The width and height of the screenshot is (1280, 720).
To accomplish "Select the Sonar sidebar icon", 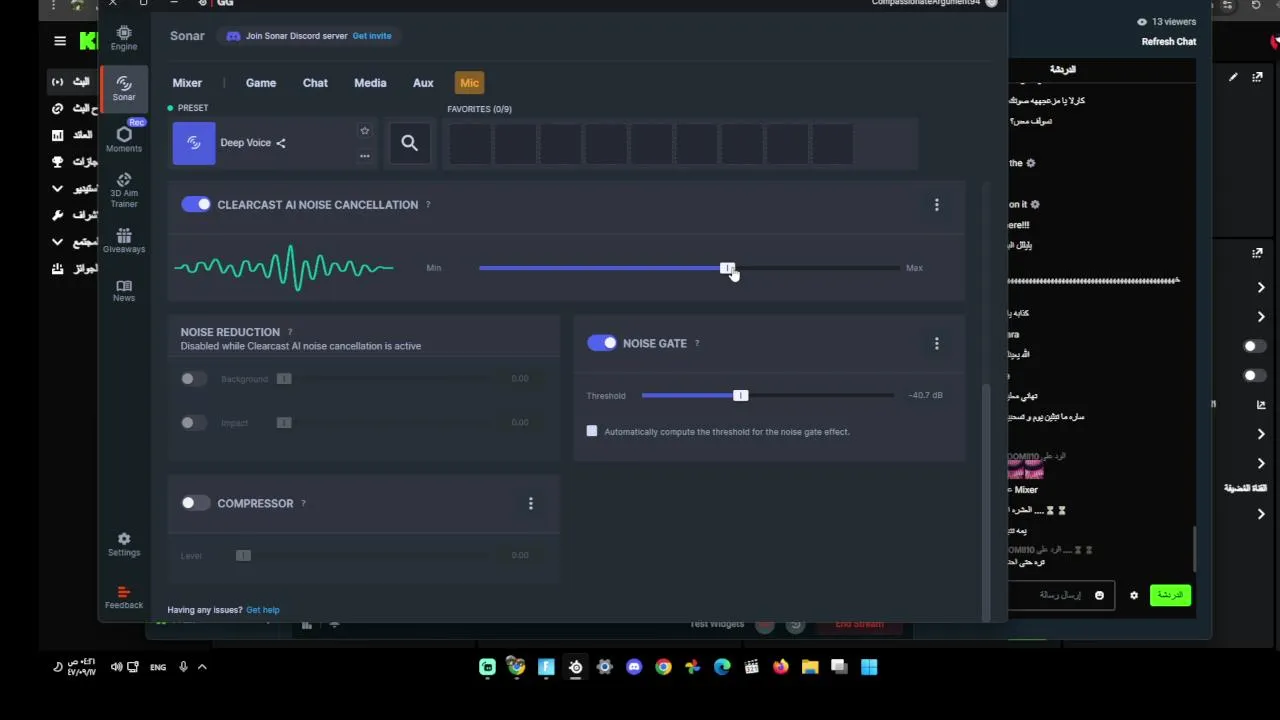I will pos(124,88).
